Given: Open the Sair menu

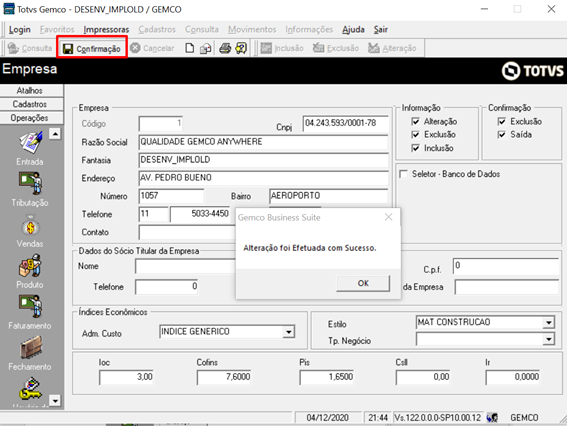Looking at the screenshot, I should [x=381, y=29].
